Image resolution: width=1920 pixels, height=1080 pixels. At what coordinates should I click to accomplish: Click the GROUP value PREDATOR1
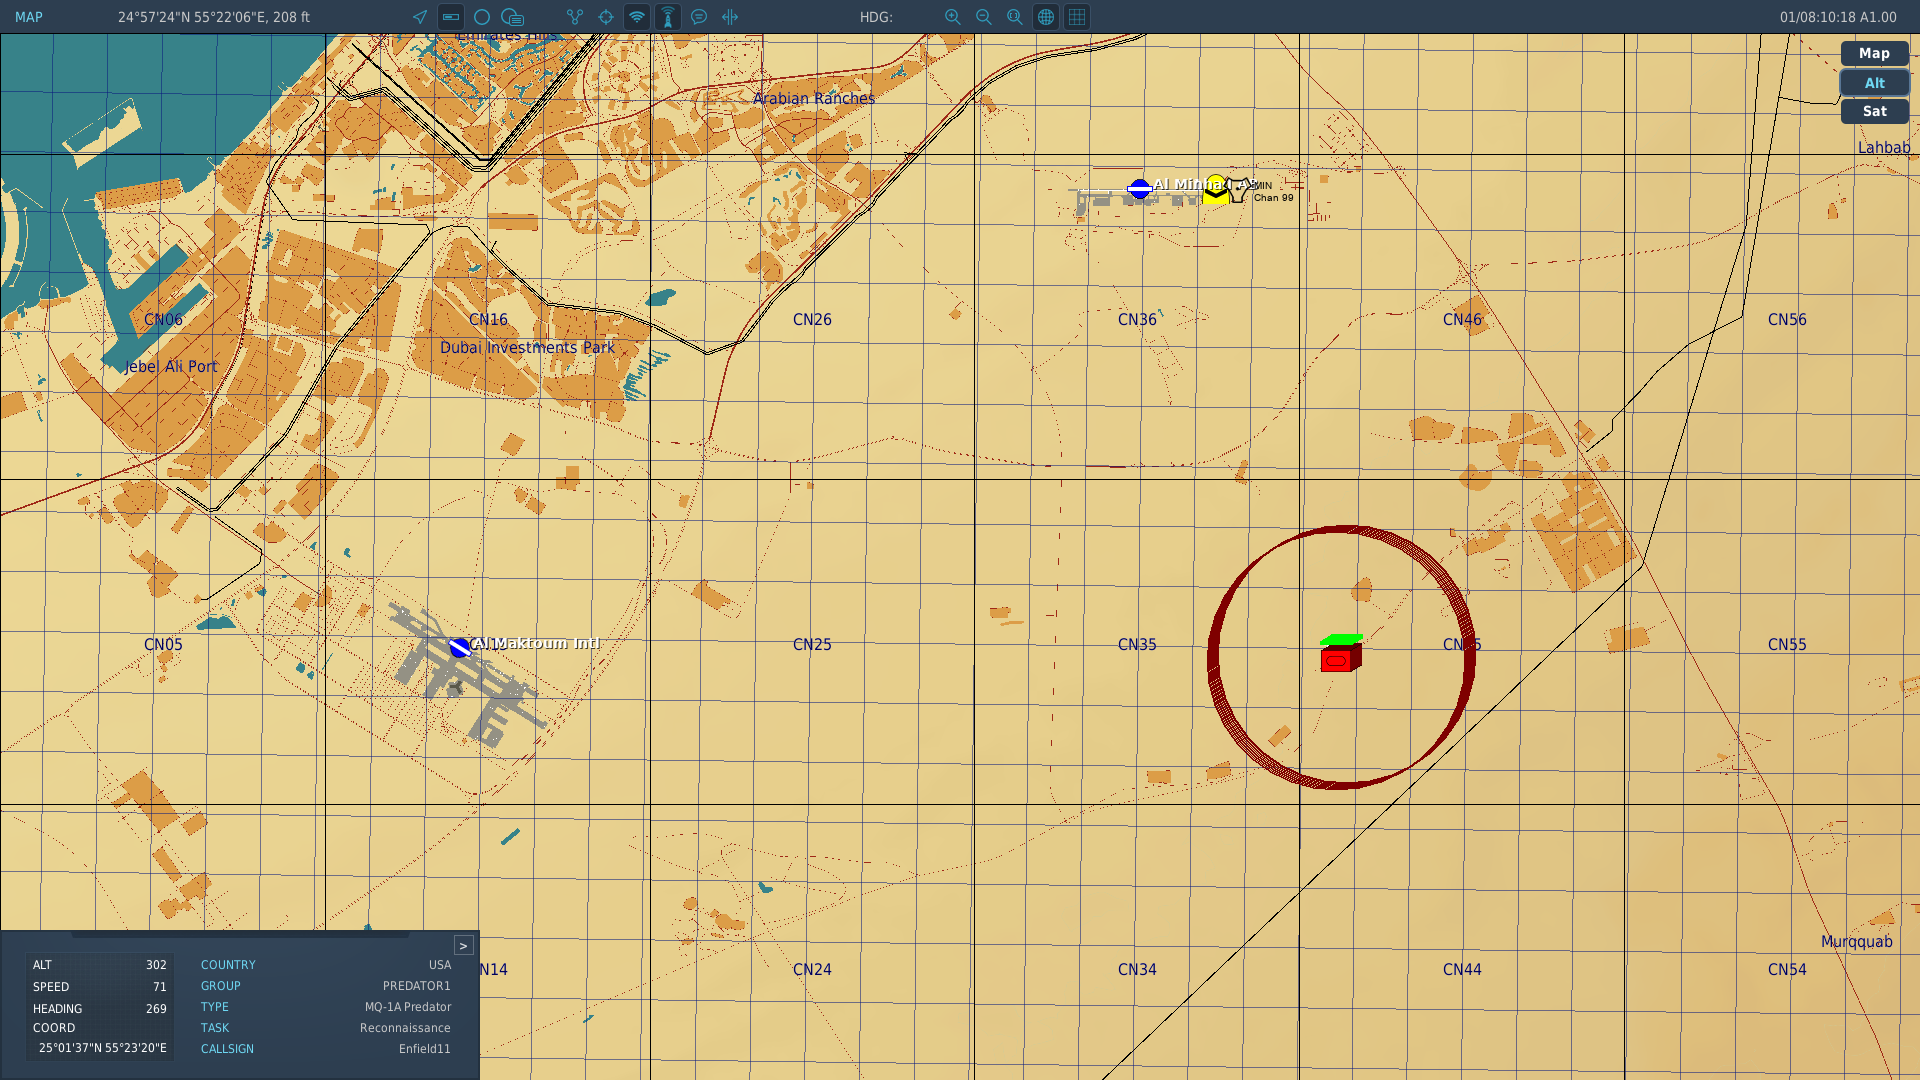tap(417, 986)
